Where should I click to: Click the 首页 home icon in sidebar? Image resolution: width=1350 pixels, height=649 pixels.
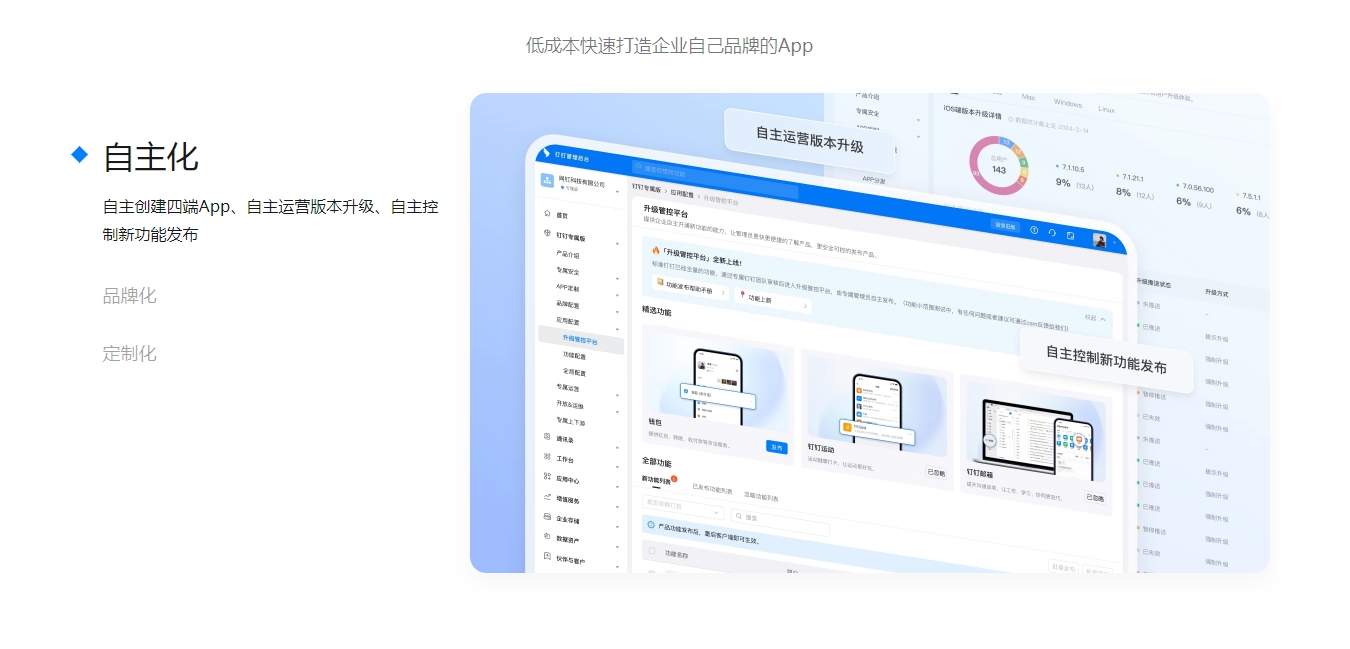(x=547, y=214)
